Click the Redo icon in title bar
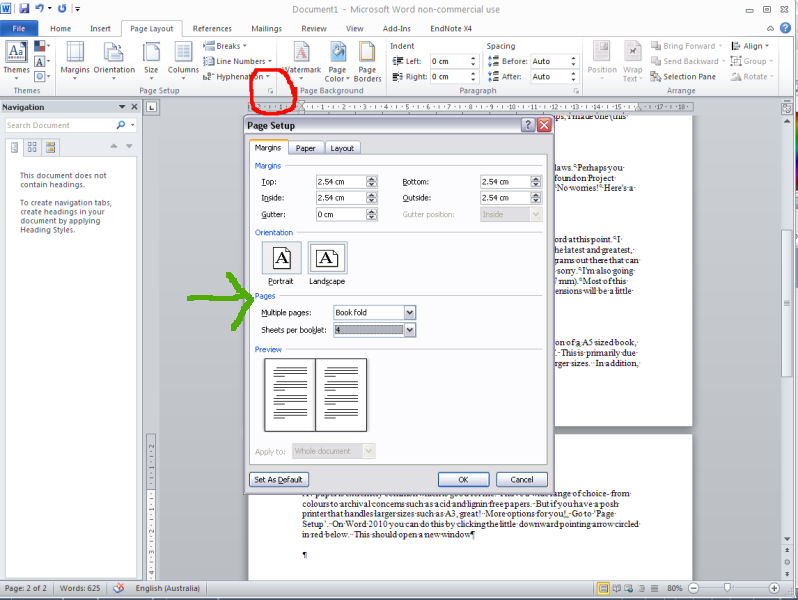Viewport: 798px width, 600px height. [x=62, y=9]
